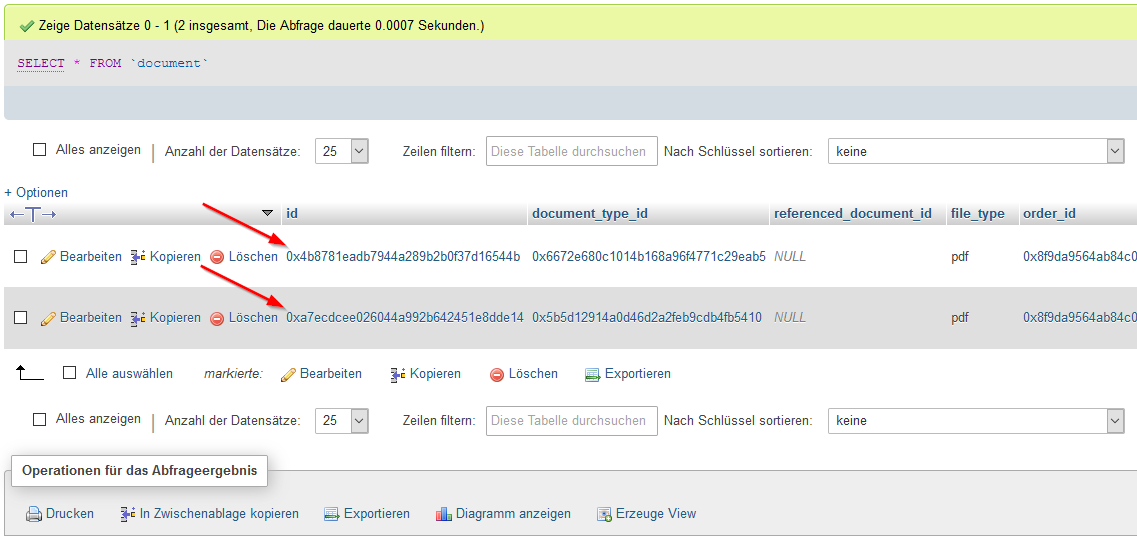Open upper Anzahl der Datensätze dropdown
Viewport: 1137px width, 552px height.
pos(342,152)
